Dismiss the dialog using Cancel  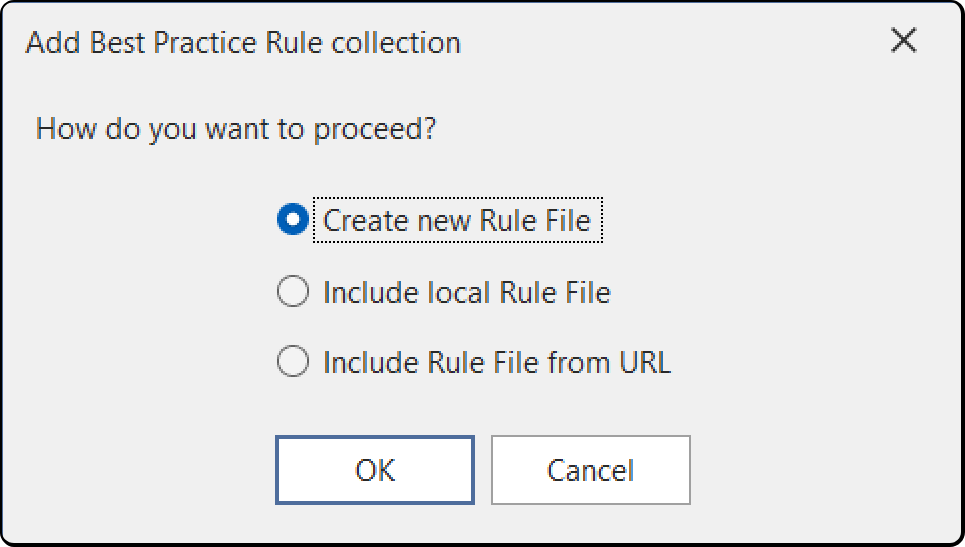tap(591, 470)
